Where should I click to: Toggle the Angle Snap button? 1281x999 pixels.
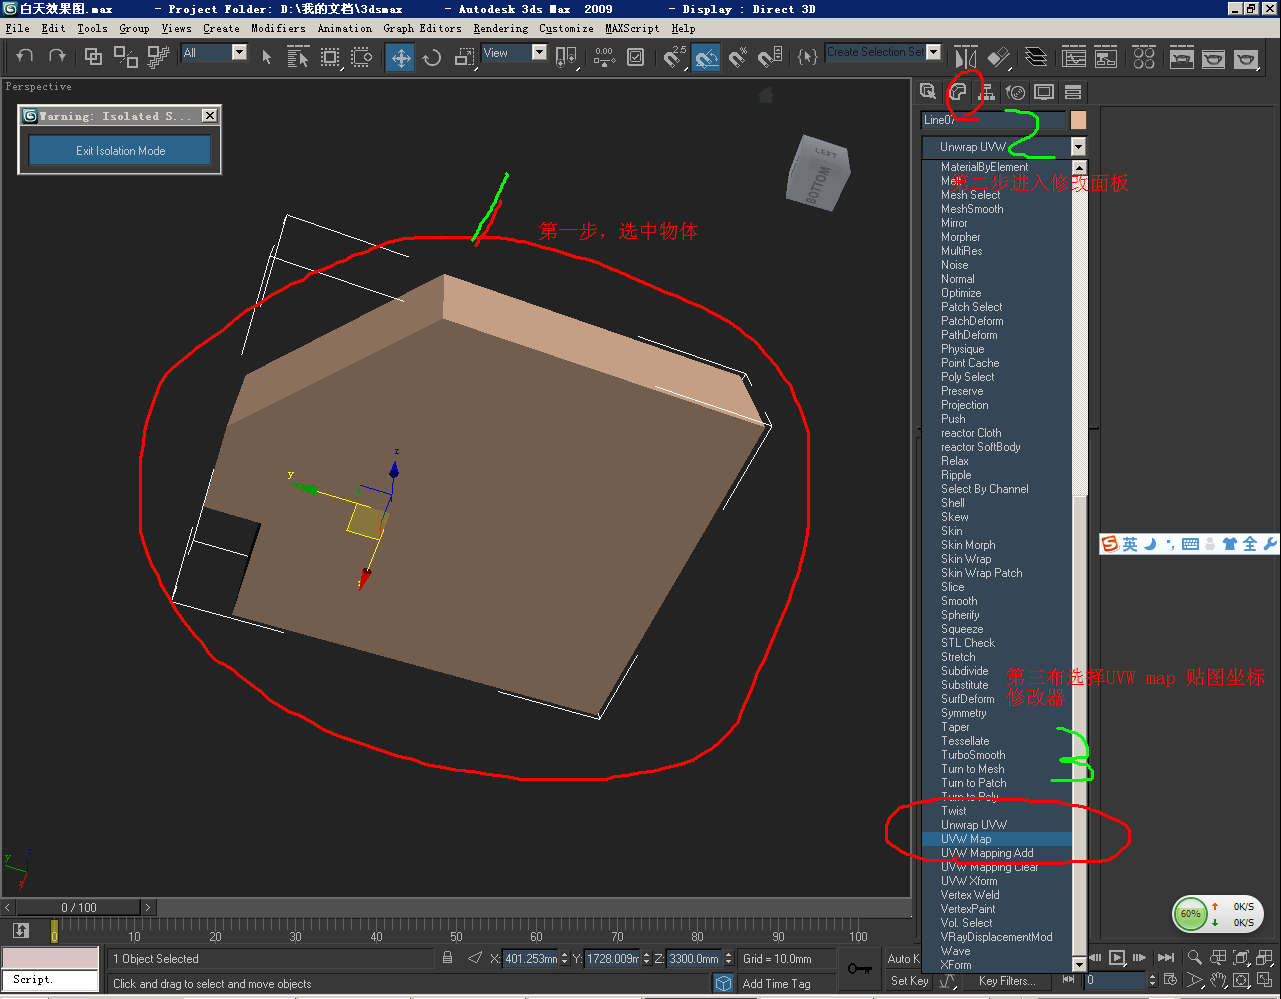(x=706, y=58)
